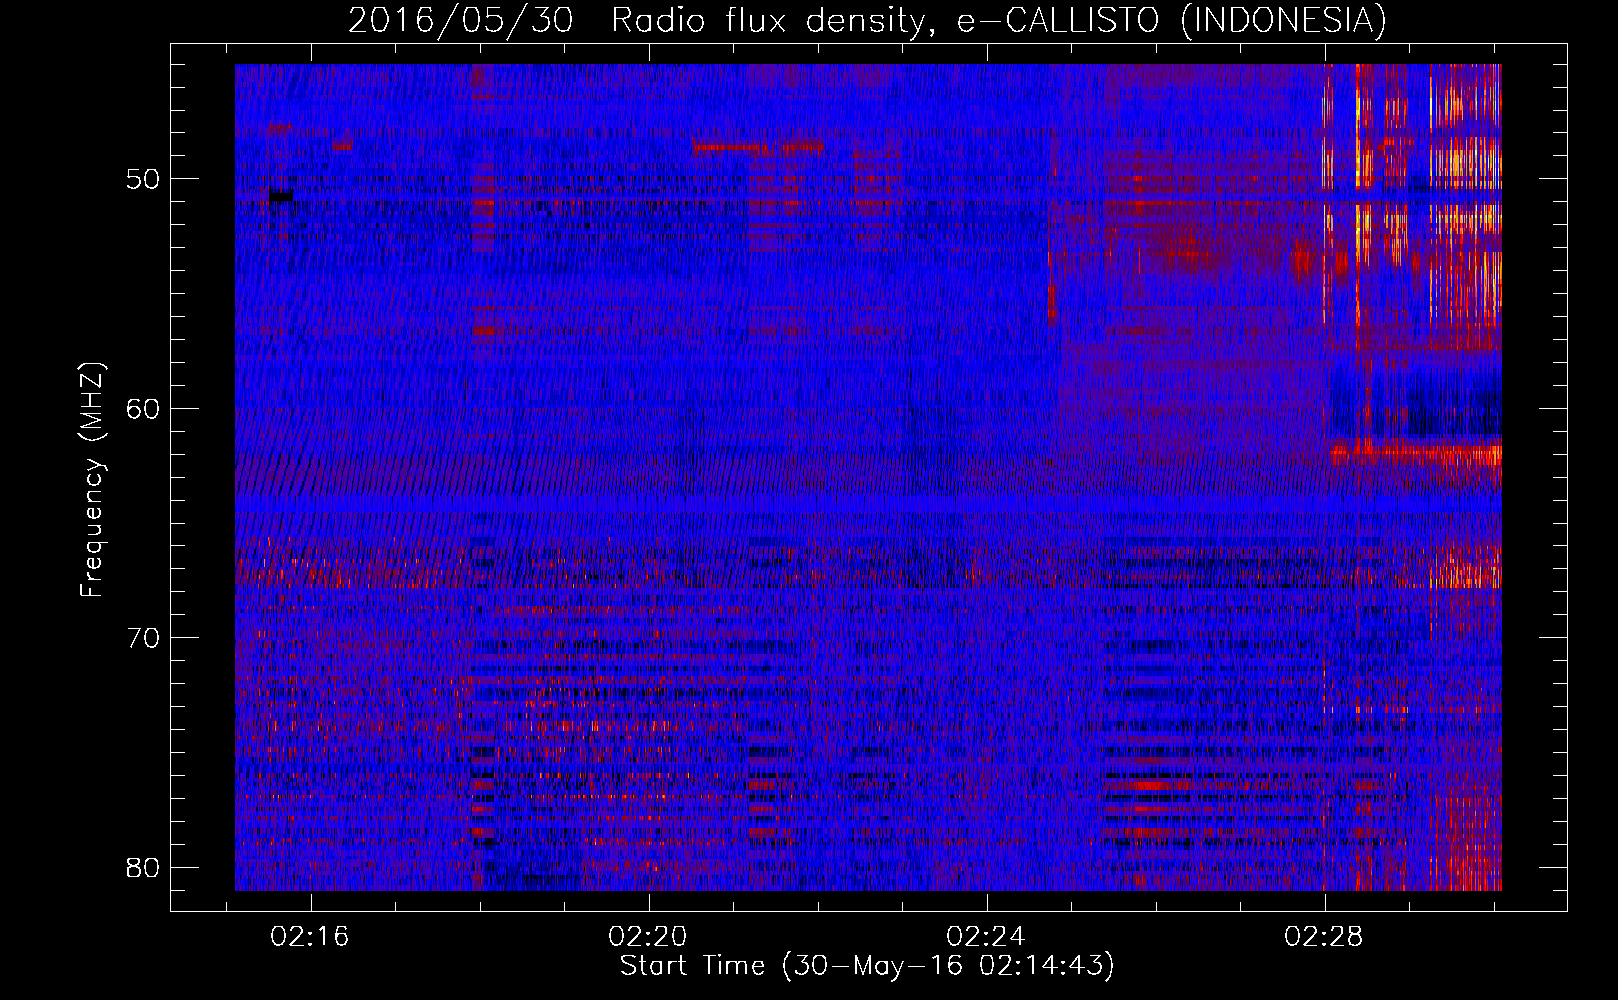Select the '02:20' time tick label

point(648,937)
